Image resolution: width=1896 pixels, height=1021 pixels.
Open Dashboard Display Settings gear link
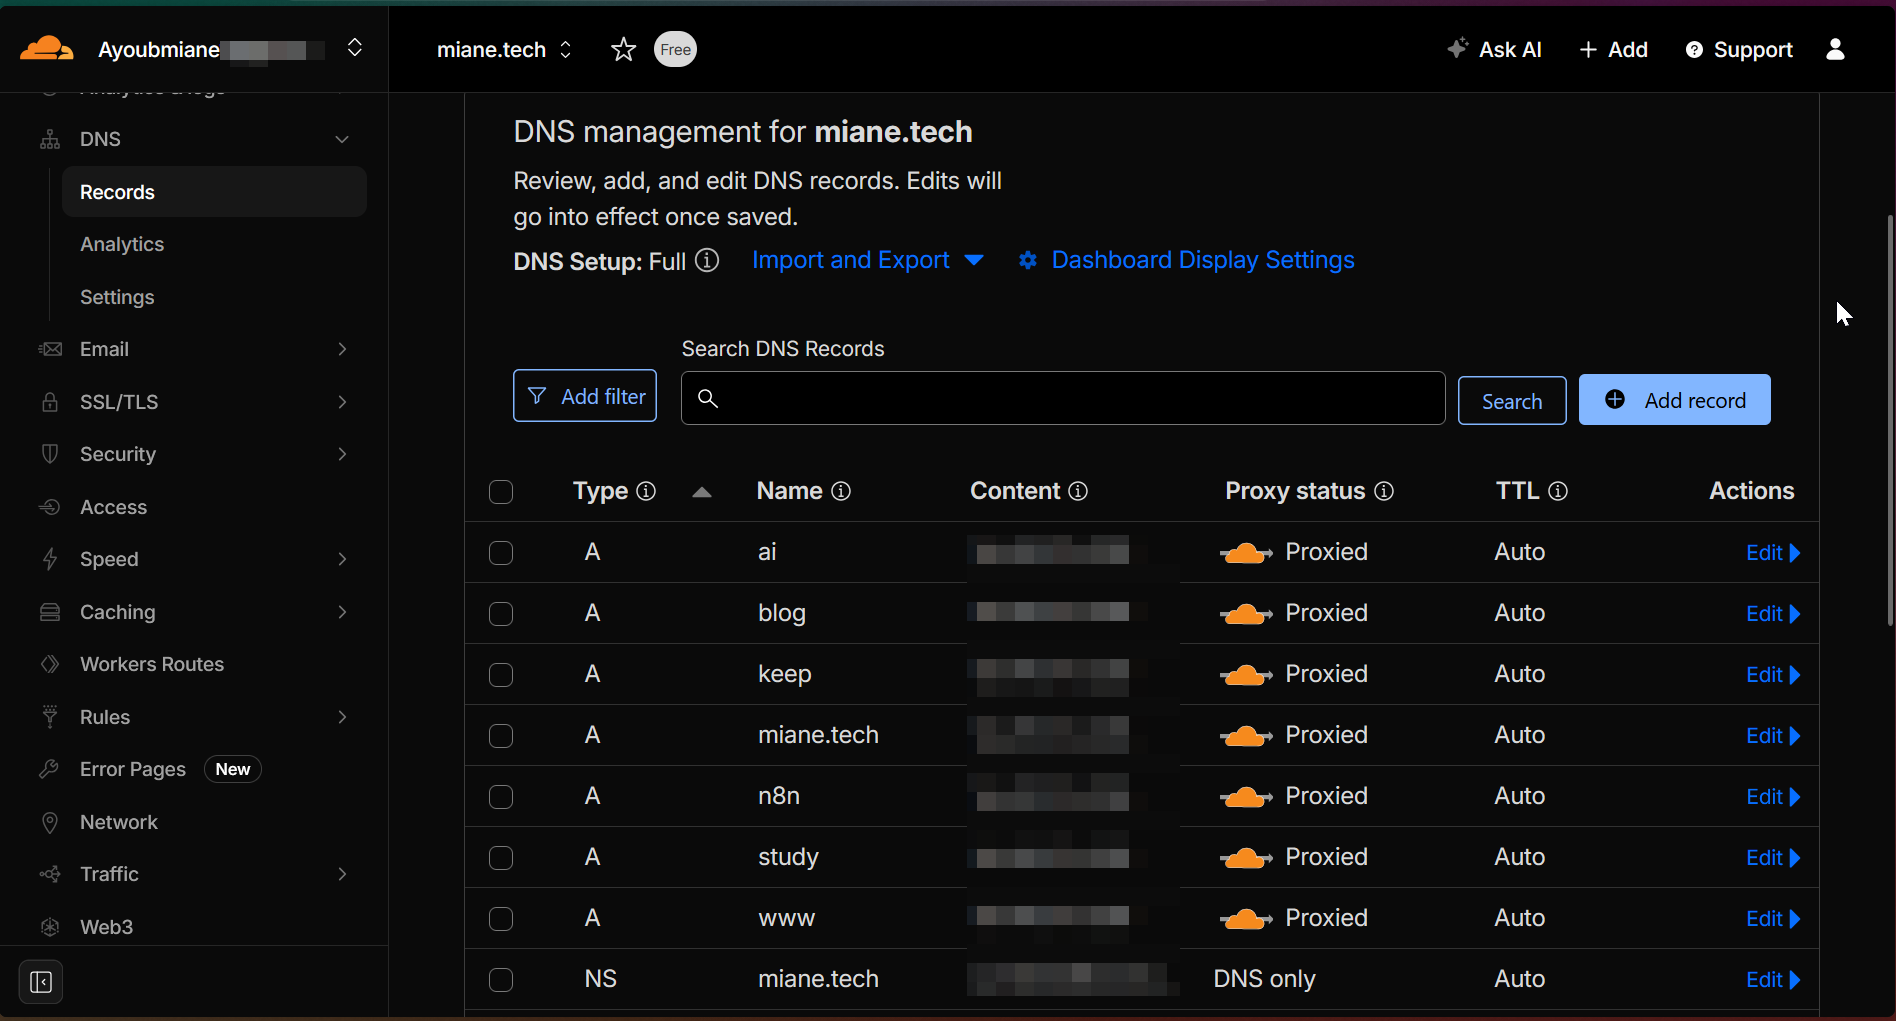1187,260
